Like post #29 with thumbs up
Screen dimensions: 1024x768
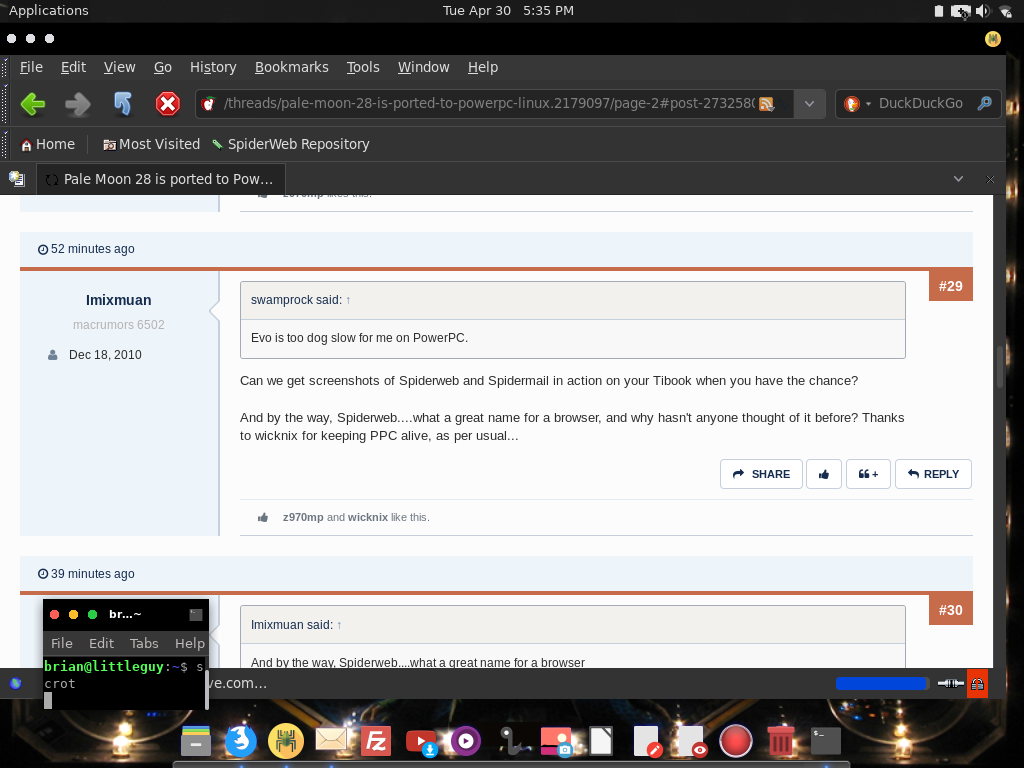click(824, 474)
